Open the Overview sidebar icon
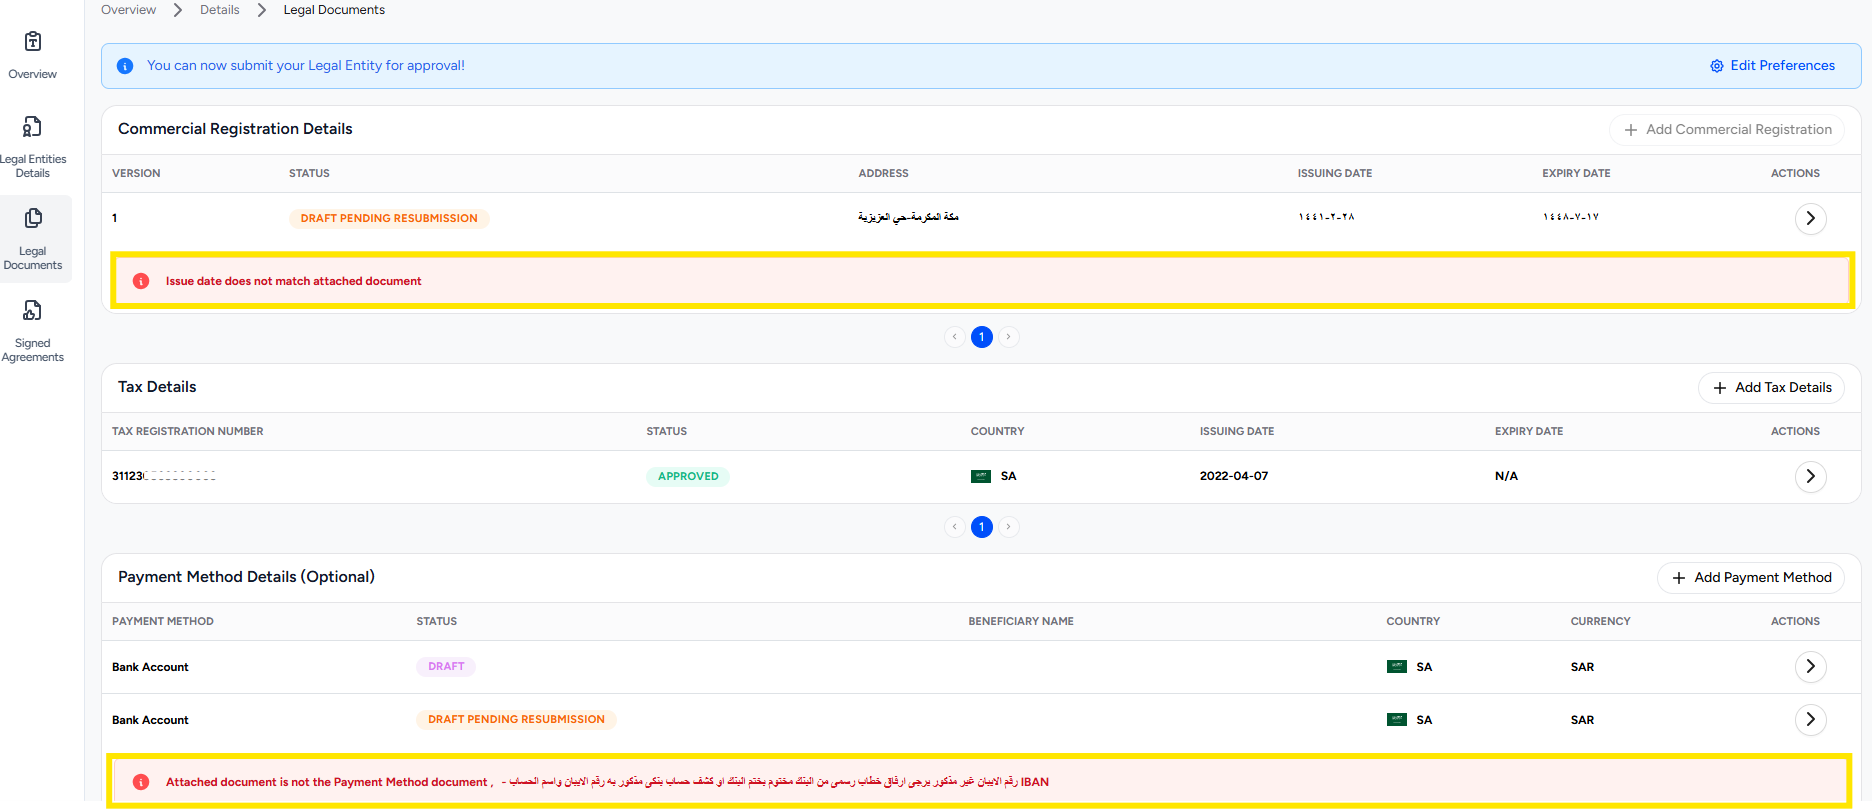Image resolution: width=1872 pixels, height=809 pixels. coord(33,42)
